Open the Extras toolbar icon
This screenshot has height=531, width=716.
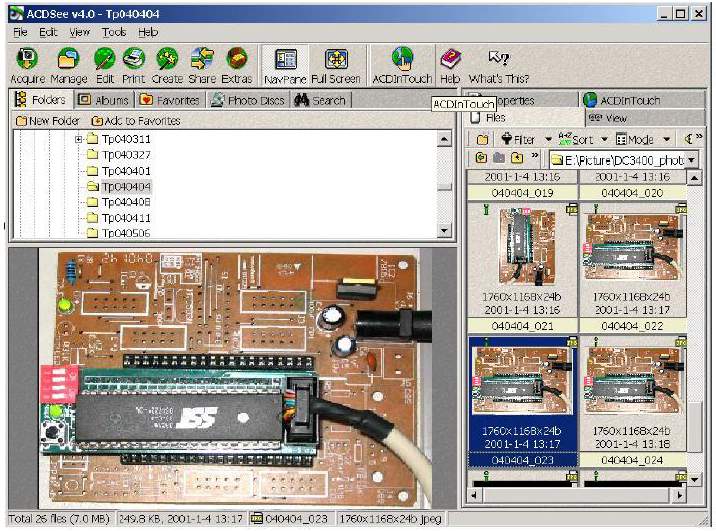237,62
